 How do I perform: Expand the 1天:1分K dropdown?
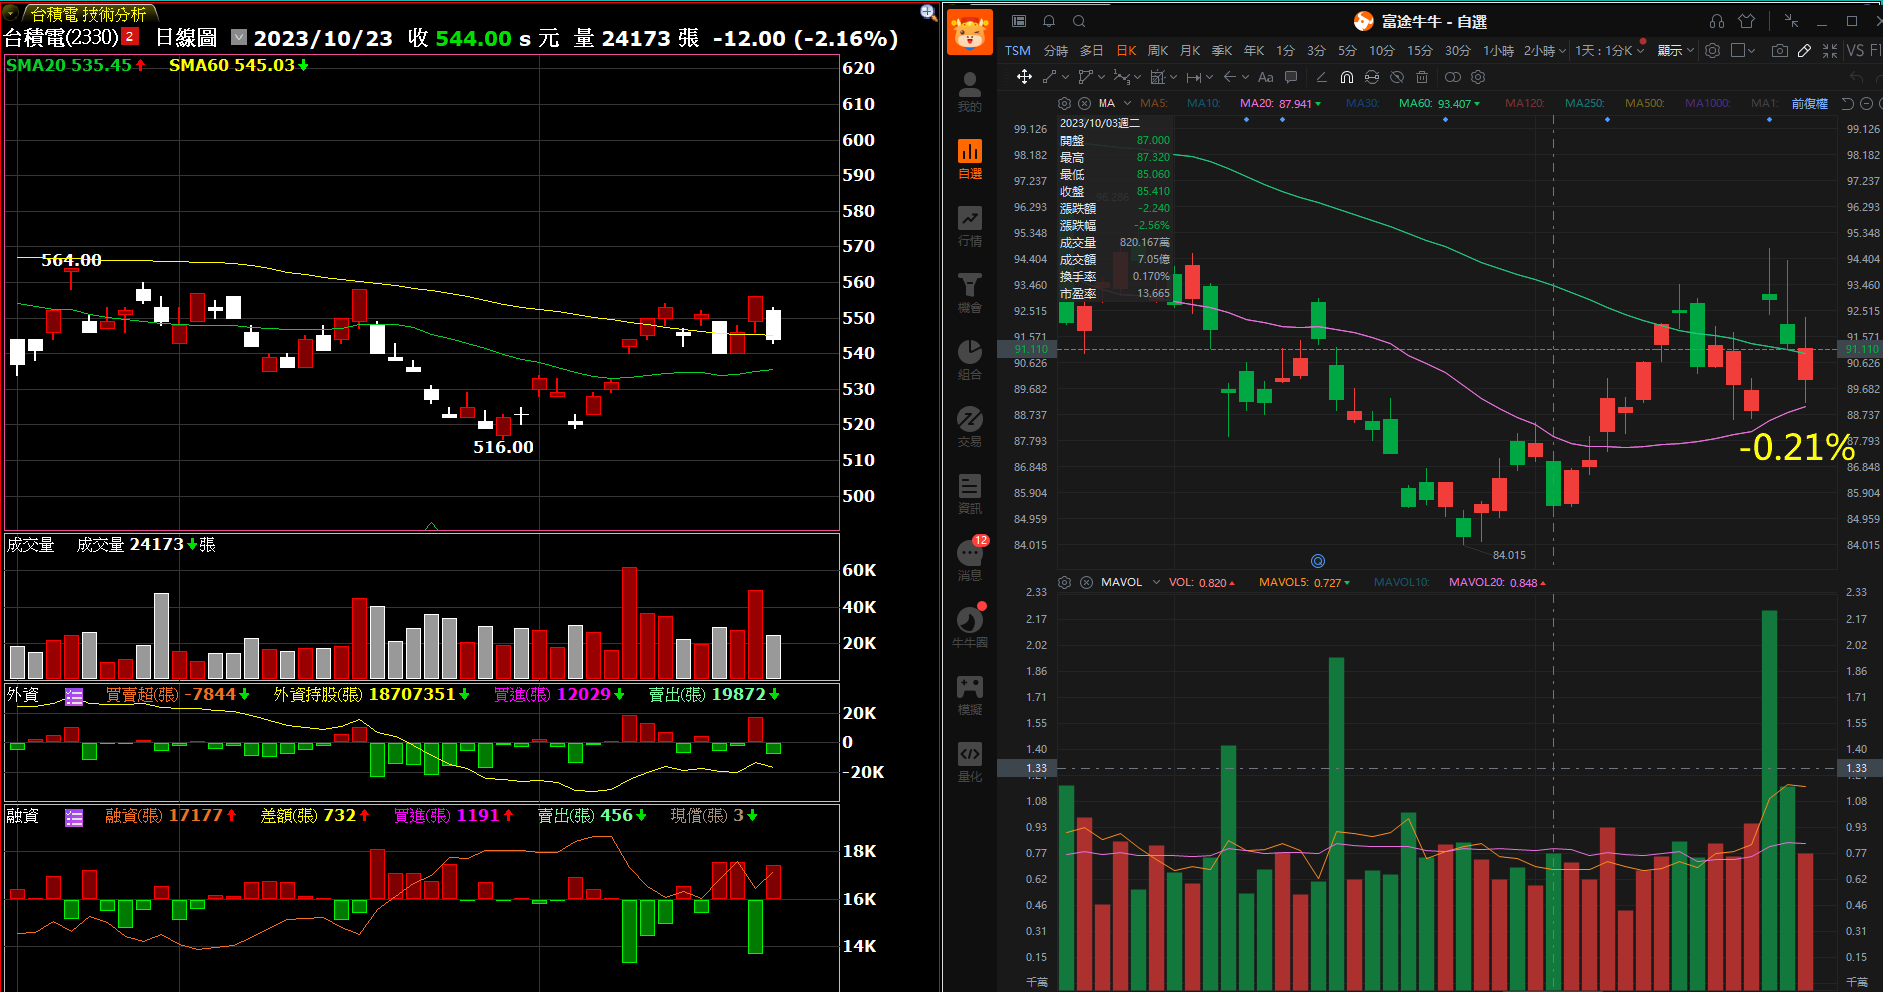1641,50
